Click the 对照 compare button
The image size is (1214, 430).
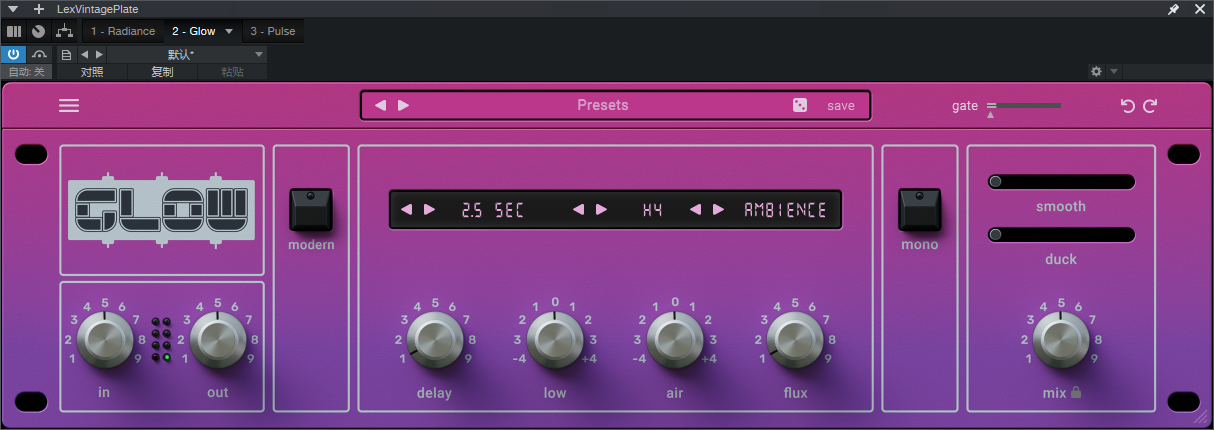click(92, 72)
